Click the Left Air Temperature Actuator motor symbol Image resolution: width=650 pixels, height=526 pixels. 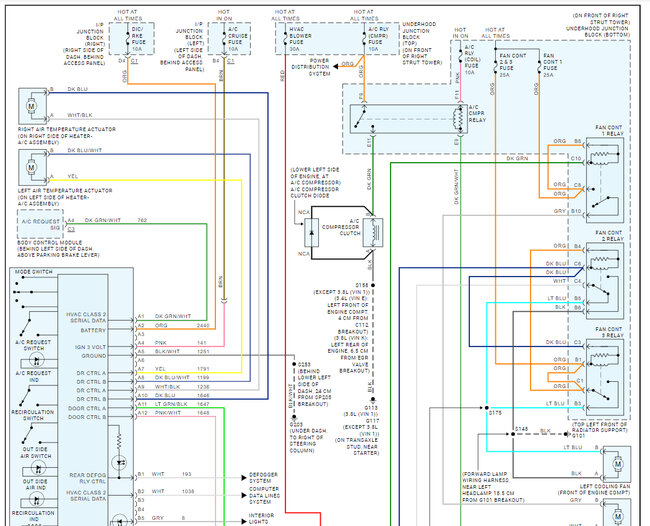(31, 167)
